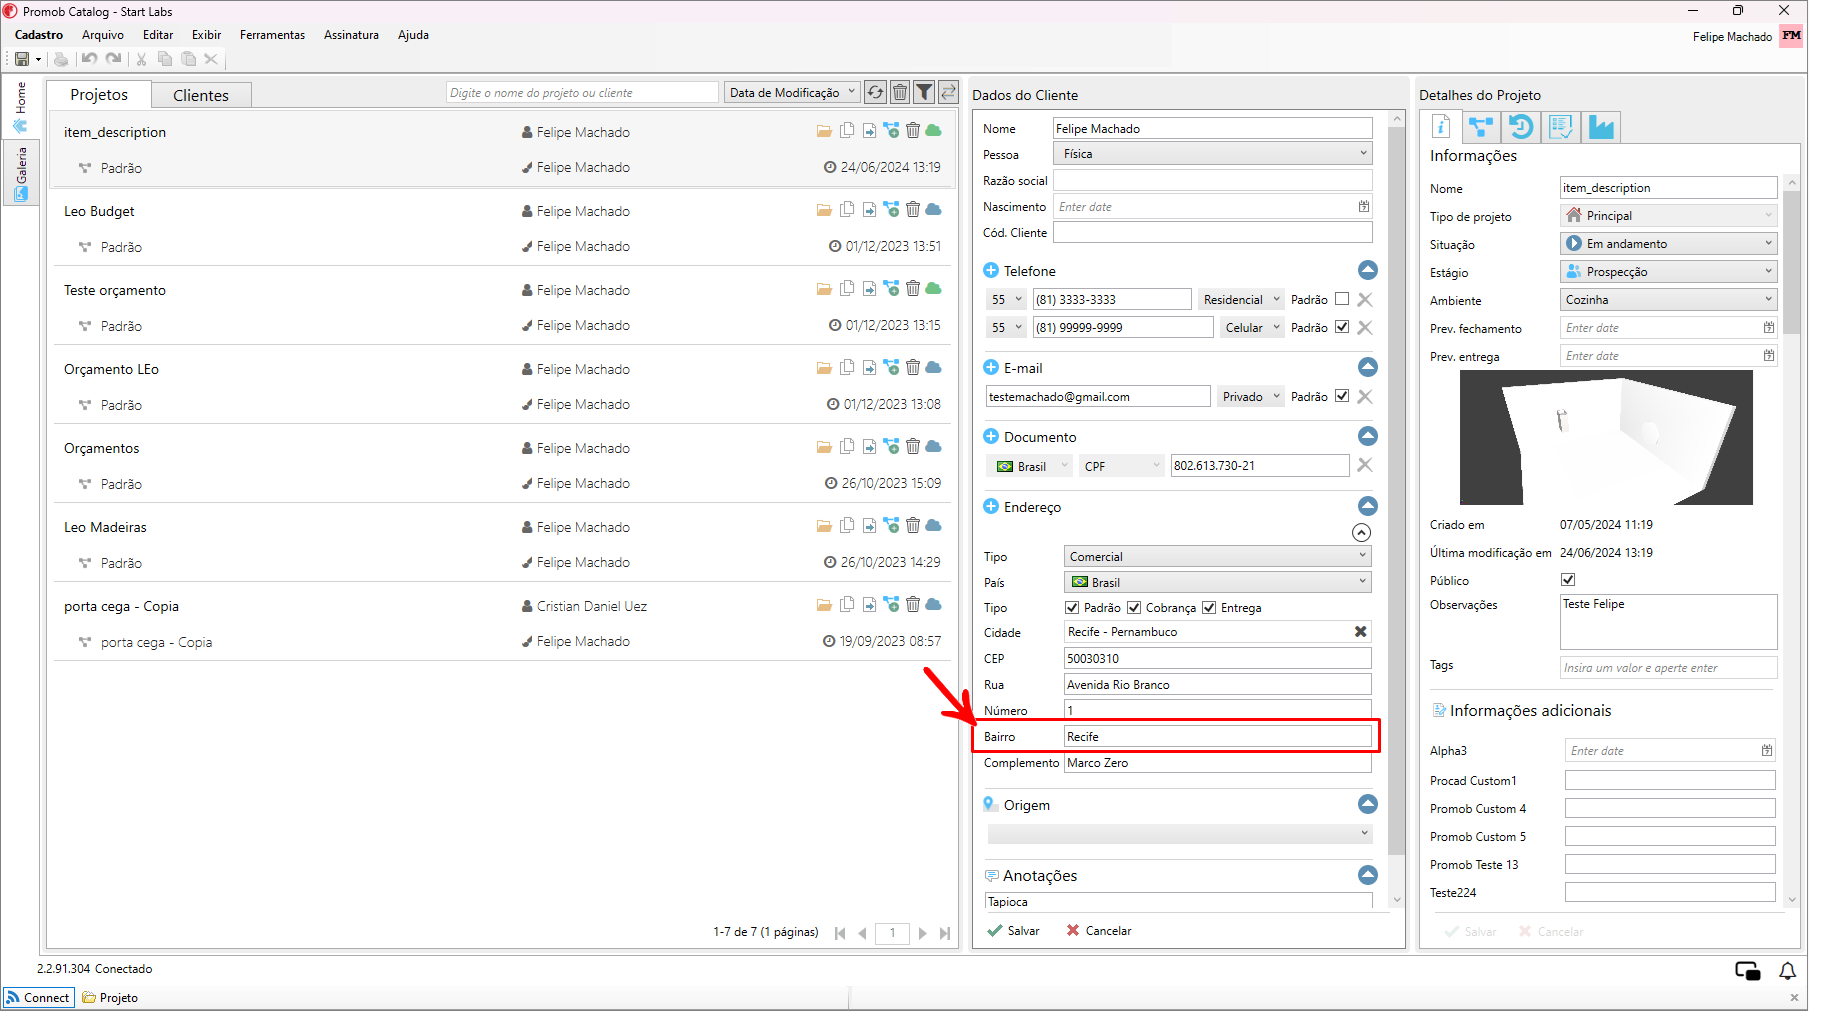Collapse the E-mail section arrow
Viewport: 1825px width, 1027px height.
[x=1368, y=368]
